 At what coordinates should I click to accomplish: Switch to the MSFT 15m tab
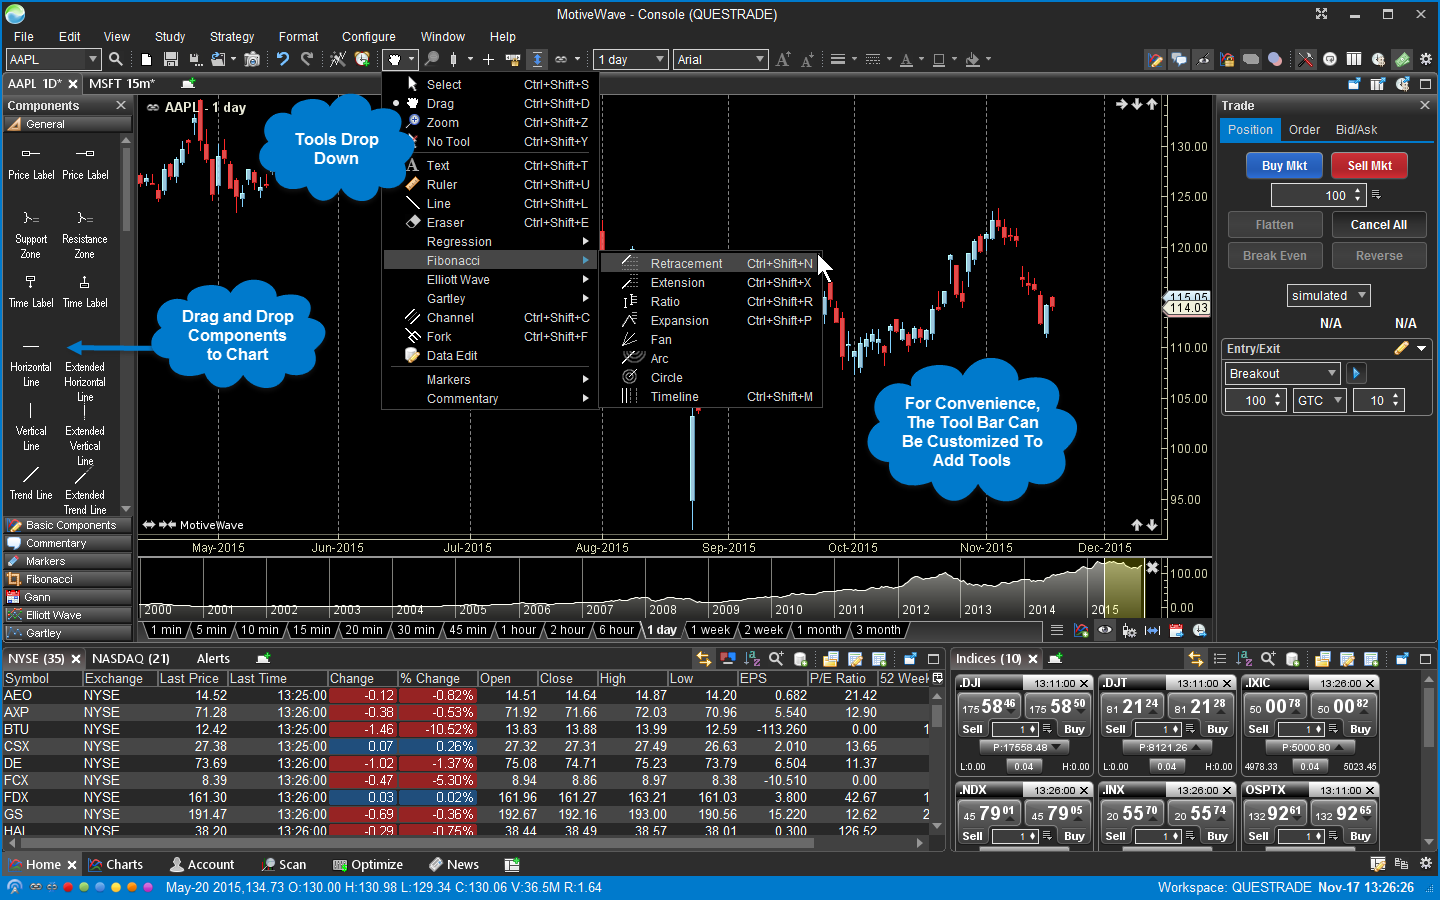122,83
